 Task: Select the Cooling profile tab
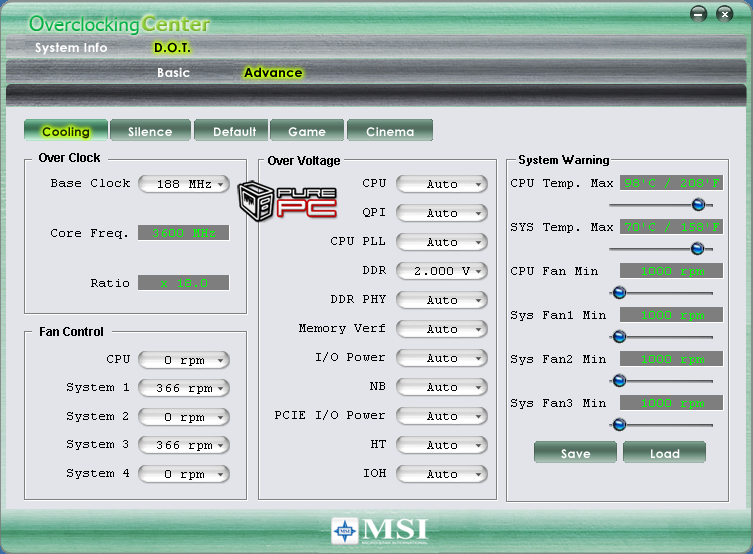coord(66,131)
